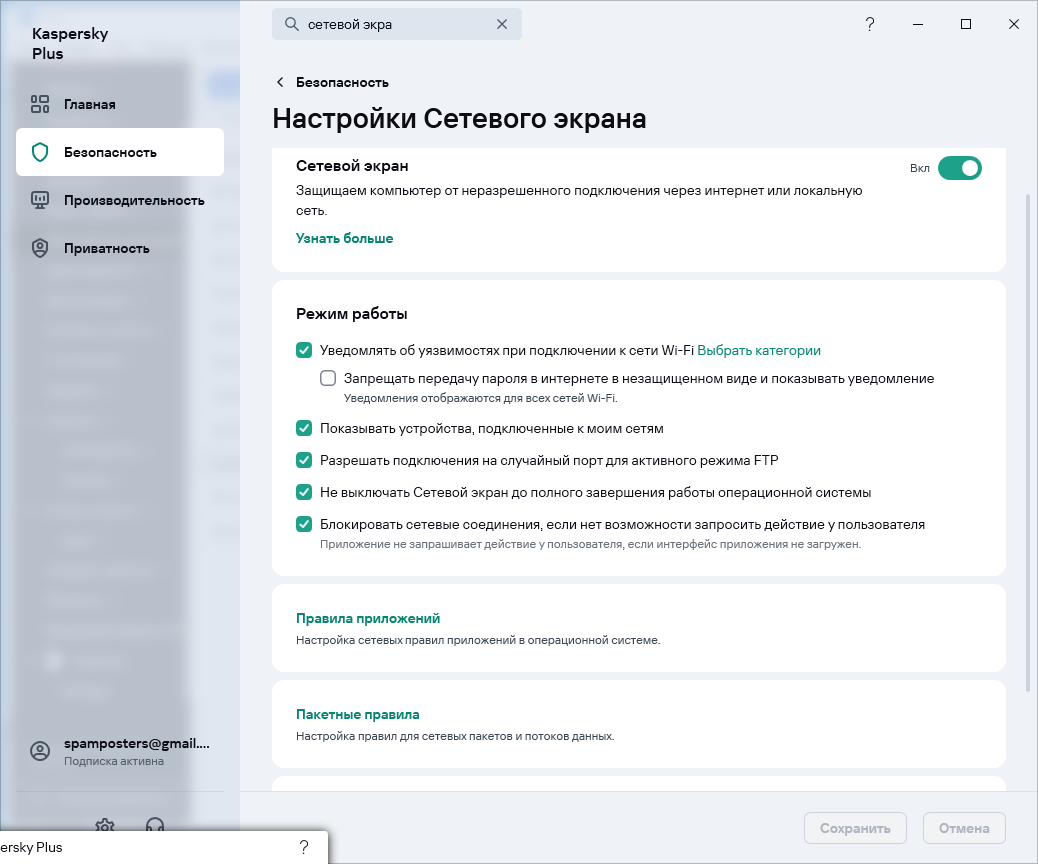Click the Производительность monitor icon
Viewport: 1038px width, 864px height.
click(40, 200)
